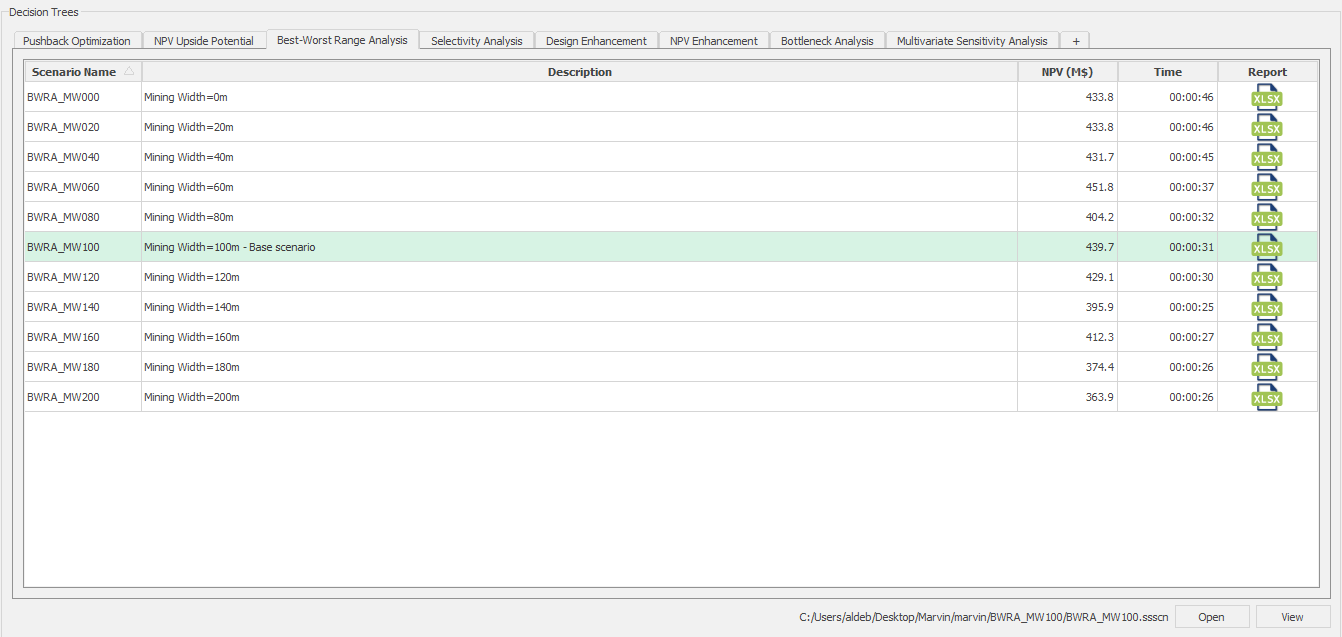Open XLSX report for base scenario BWRA_MW100
1342x637 pixels.
tap(1266, 248)
